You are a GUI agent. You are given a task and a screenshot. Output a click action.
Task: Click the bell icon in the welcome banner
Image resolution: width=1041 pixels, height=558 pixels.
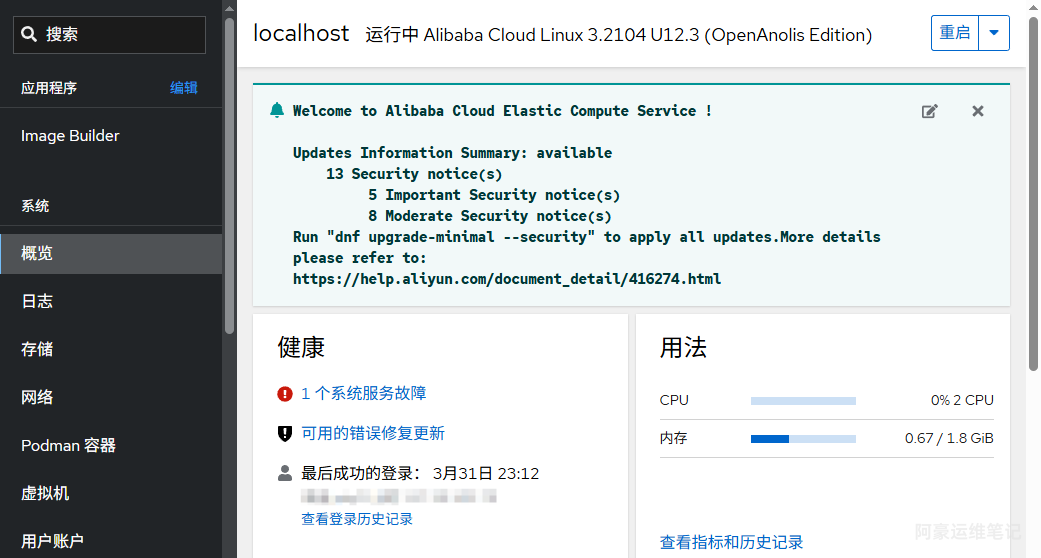[x=277, y=111]
